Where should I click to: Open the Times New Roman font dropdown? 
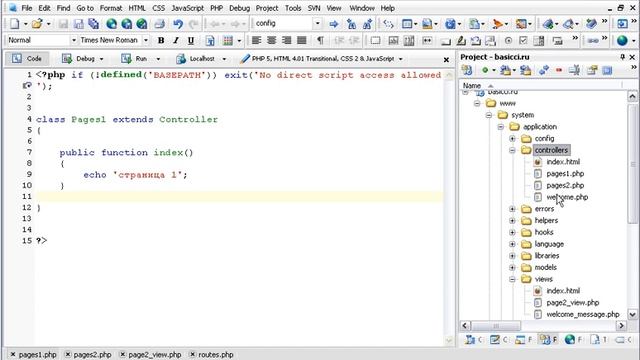point(146,40)
